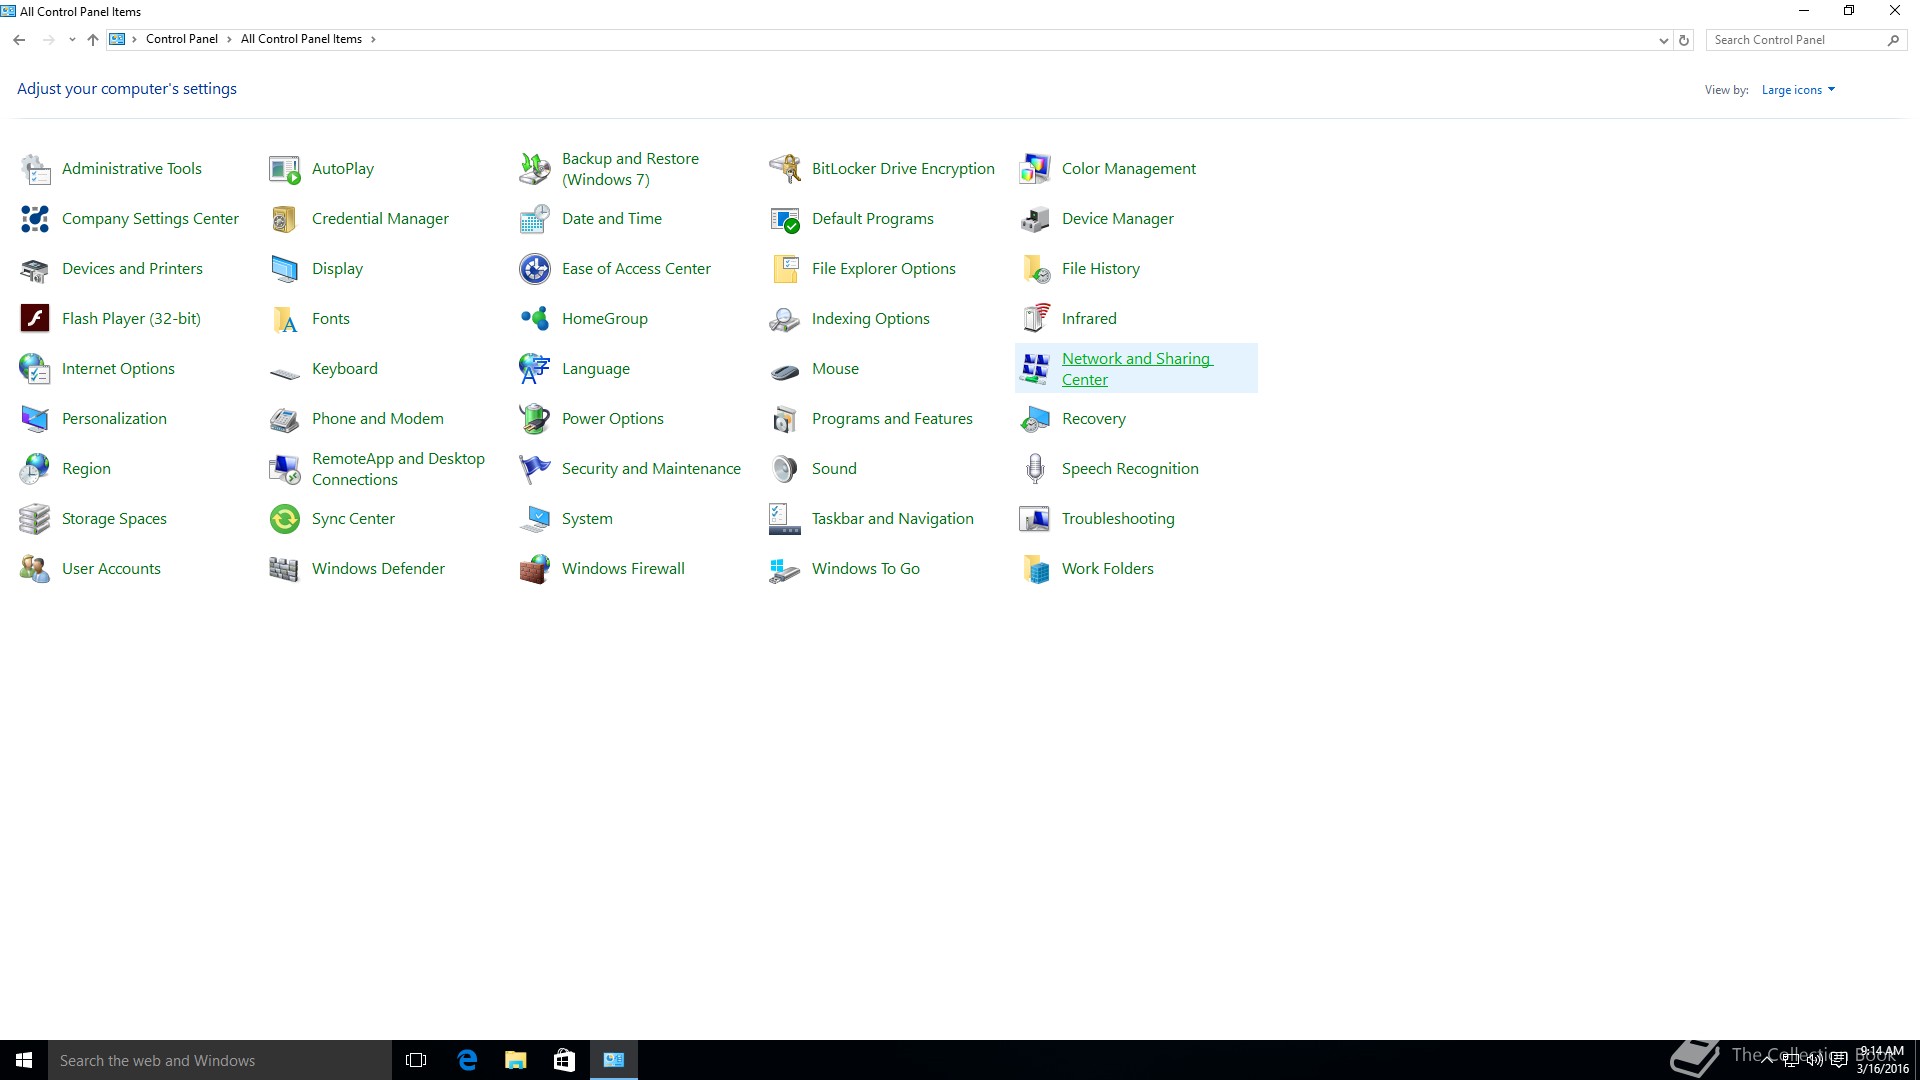
Task: Open the Personalization link
Action: (114, 419)
